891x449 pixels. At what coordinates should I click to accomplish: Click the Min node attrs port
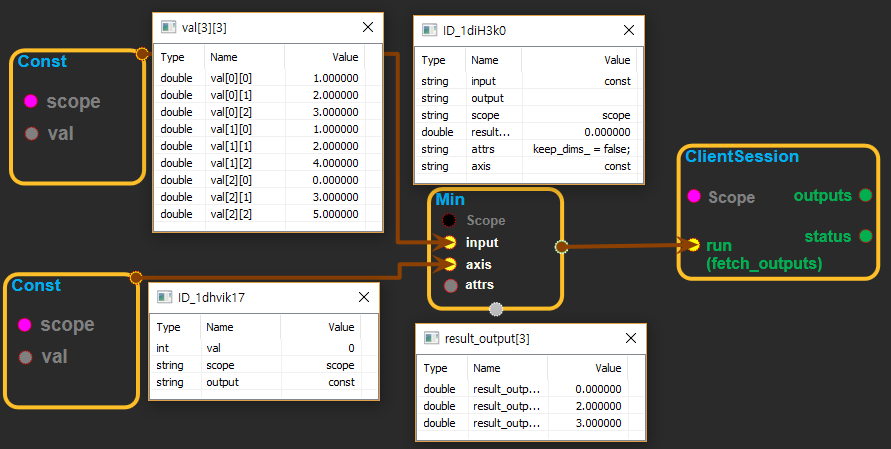click(450, 286)
